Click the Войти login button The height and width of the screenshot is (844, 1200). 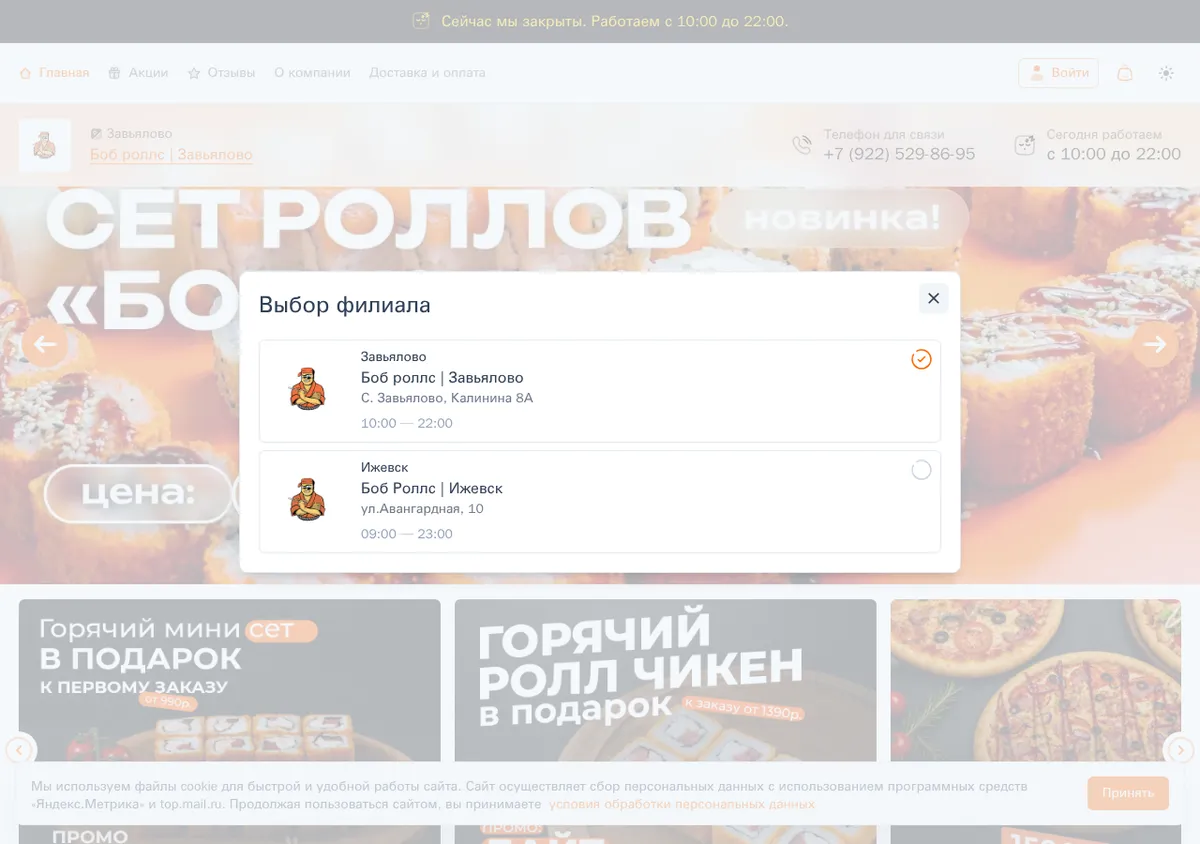(x=1059, y=73)
